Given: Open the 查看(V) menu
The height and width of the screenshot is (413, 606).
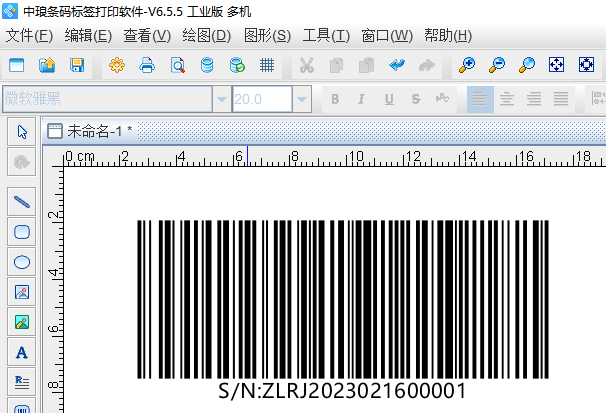Looking at the screenshot, I should [x=147, y=36].
